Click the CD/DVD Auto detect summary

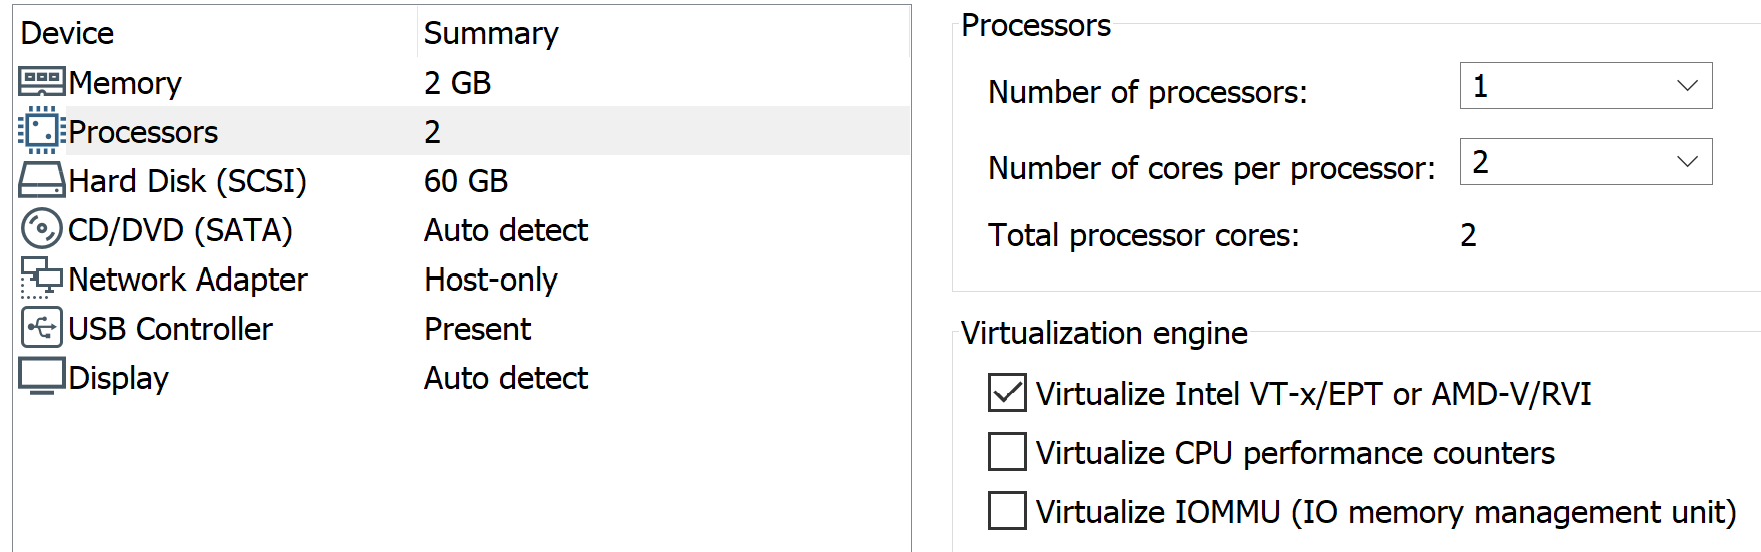tap(506, 230)
